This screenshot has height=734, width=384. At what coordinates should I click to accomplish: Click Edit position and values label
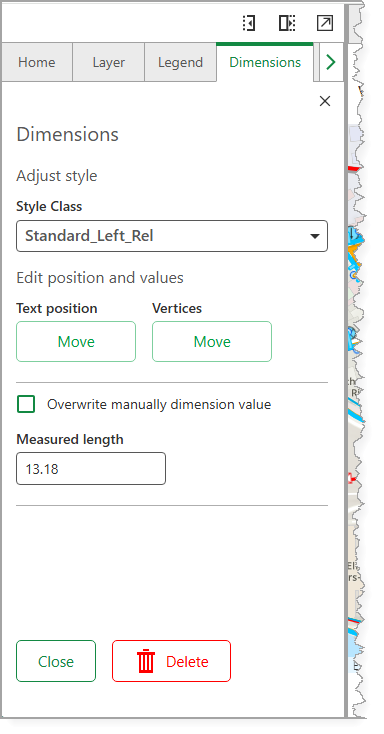pyautogui.click(x=100, y=278)
